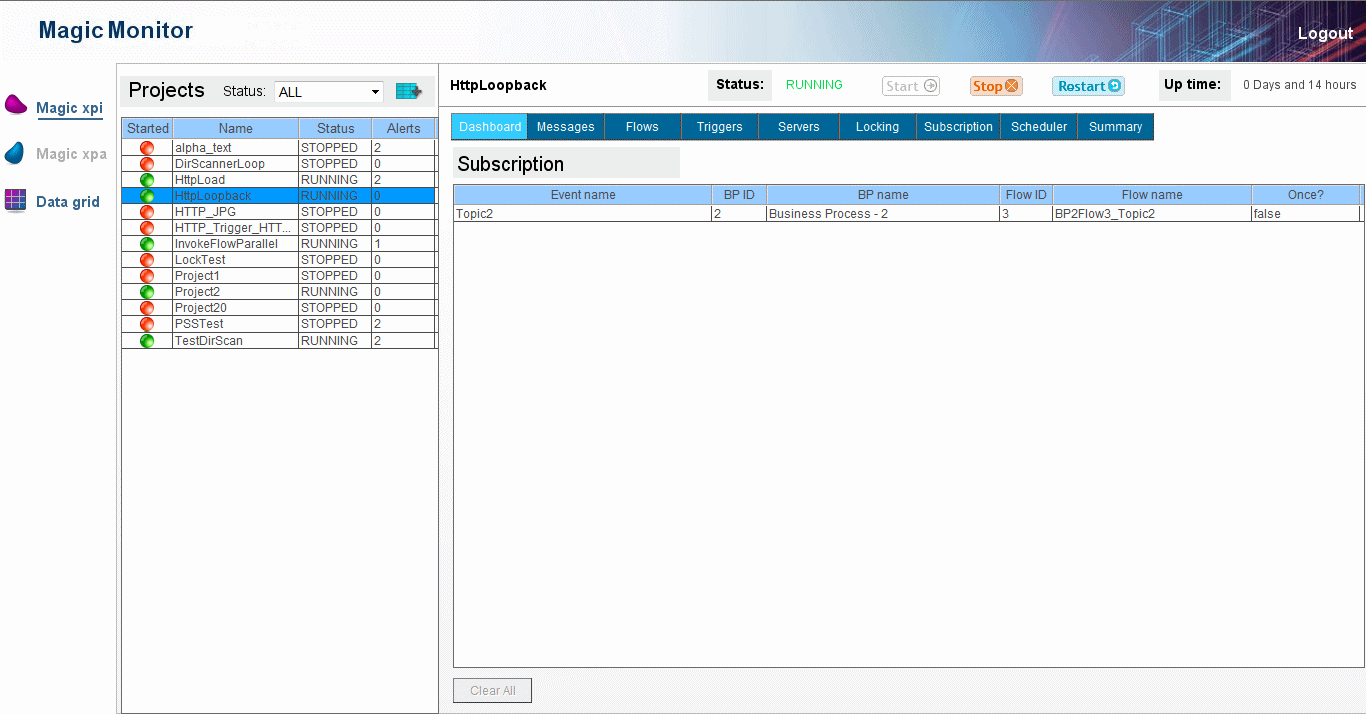Open the Data grid icon
This screenshot has height=714, width=1366.
(15, 200)
